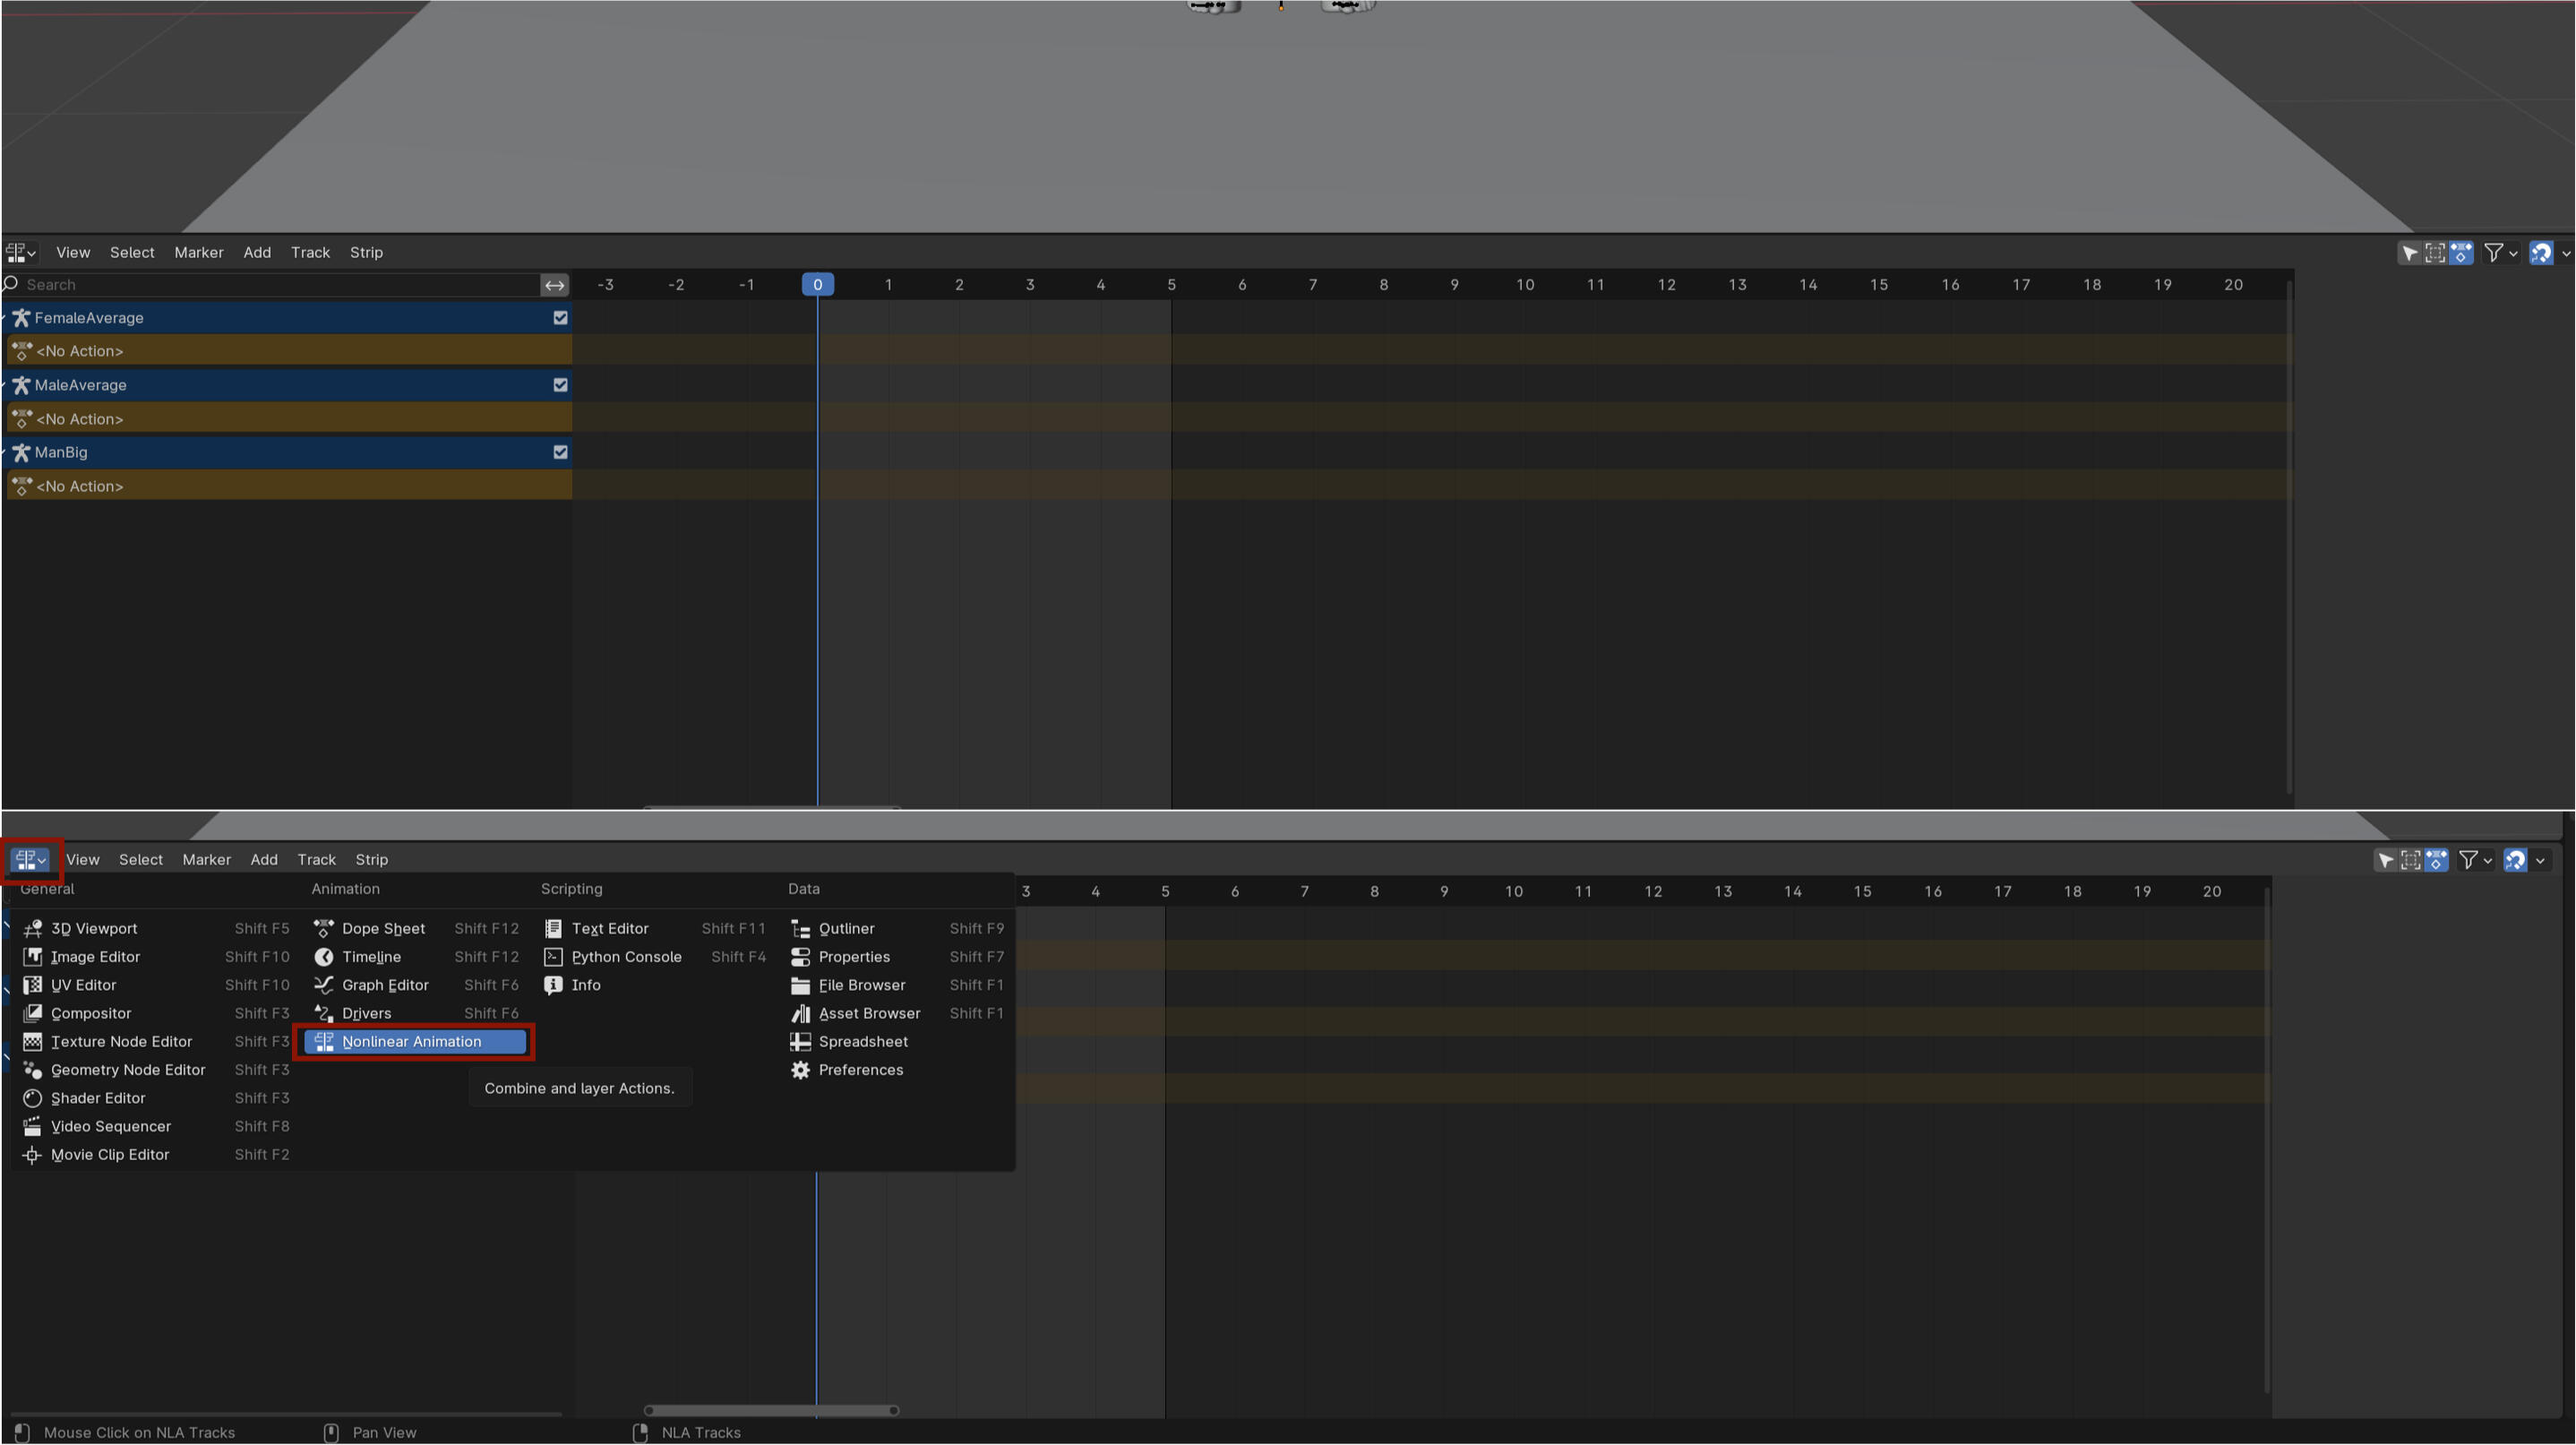The height and width of the screenshot is (1445, 2576).
Task: Click lower NLA horizontal scrollbar
Action: [x=770, y=1411]
